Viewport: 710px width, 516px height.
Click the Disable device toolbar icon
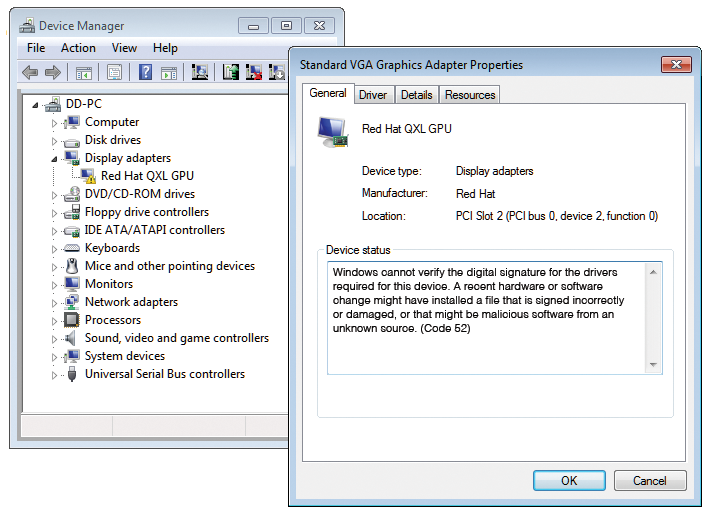pos(277,72)
